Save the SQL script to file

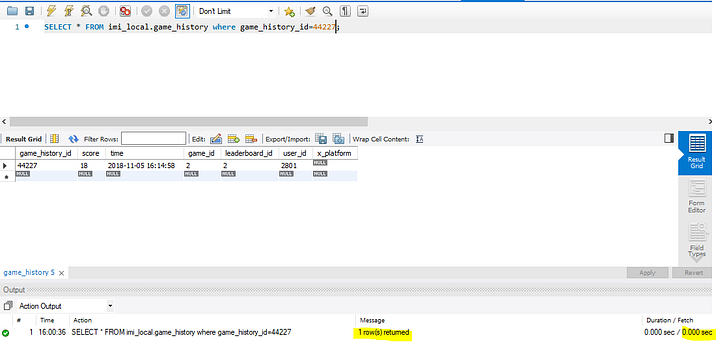29,11
